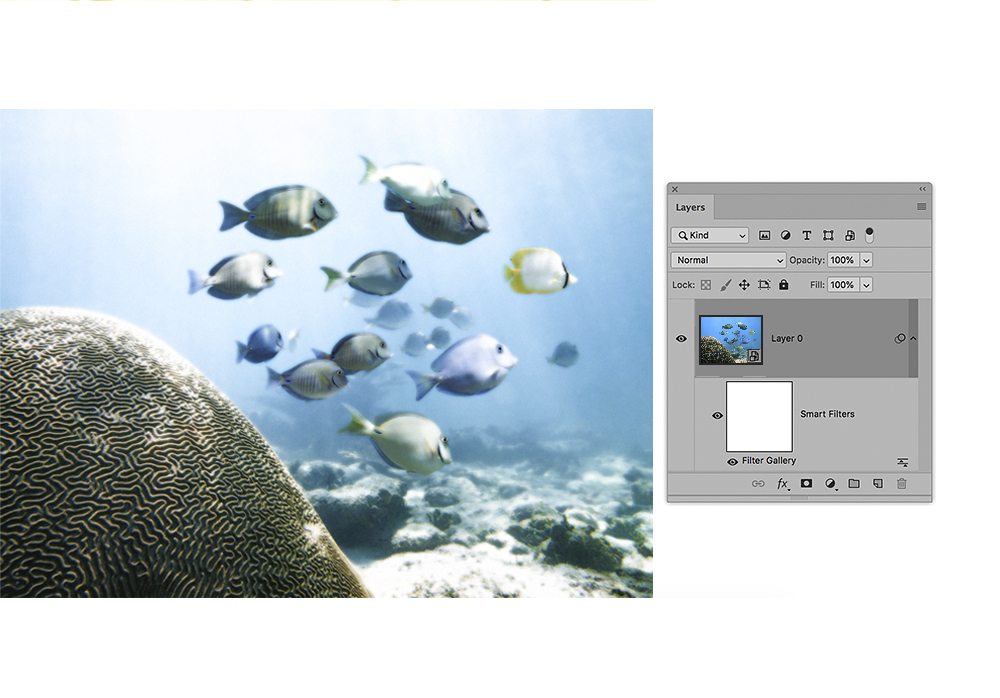Click the Lock all padlock icon
This screenshot has width=1000, height=698.
[784, 285]
